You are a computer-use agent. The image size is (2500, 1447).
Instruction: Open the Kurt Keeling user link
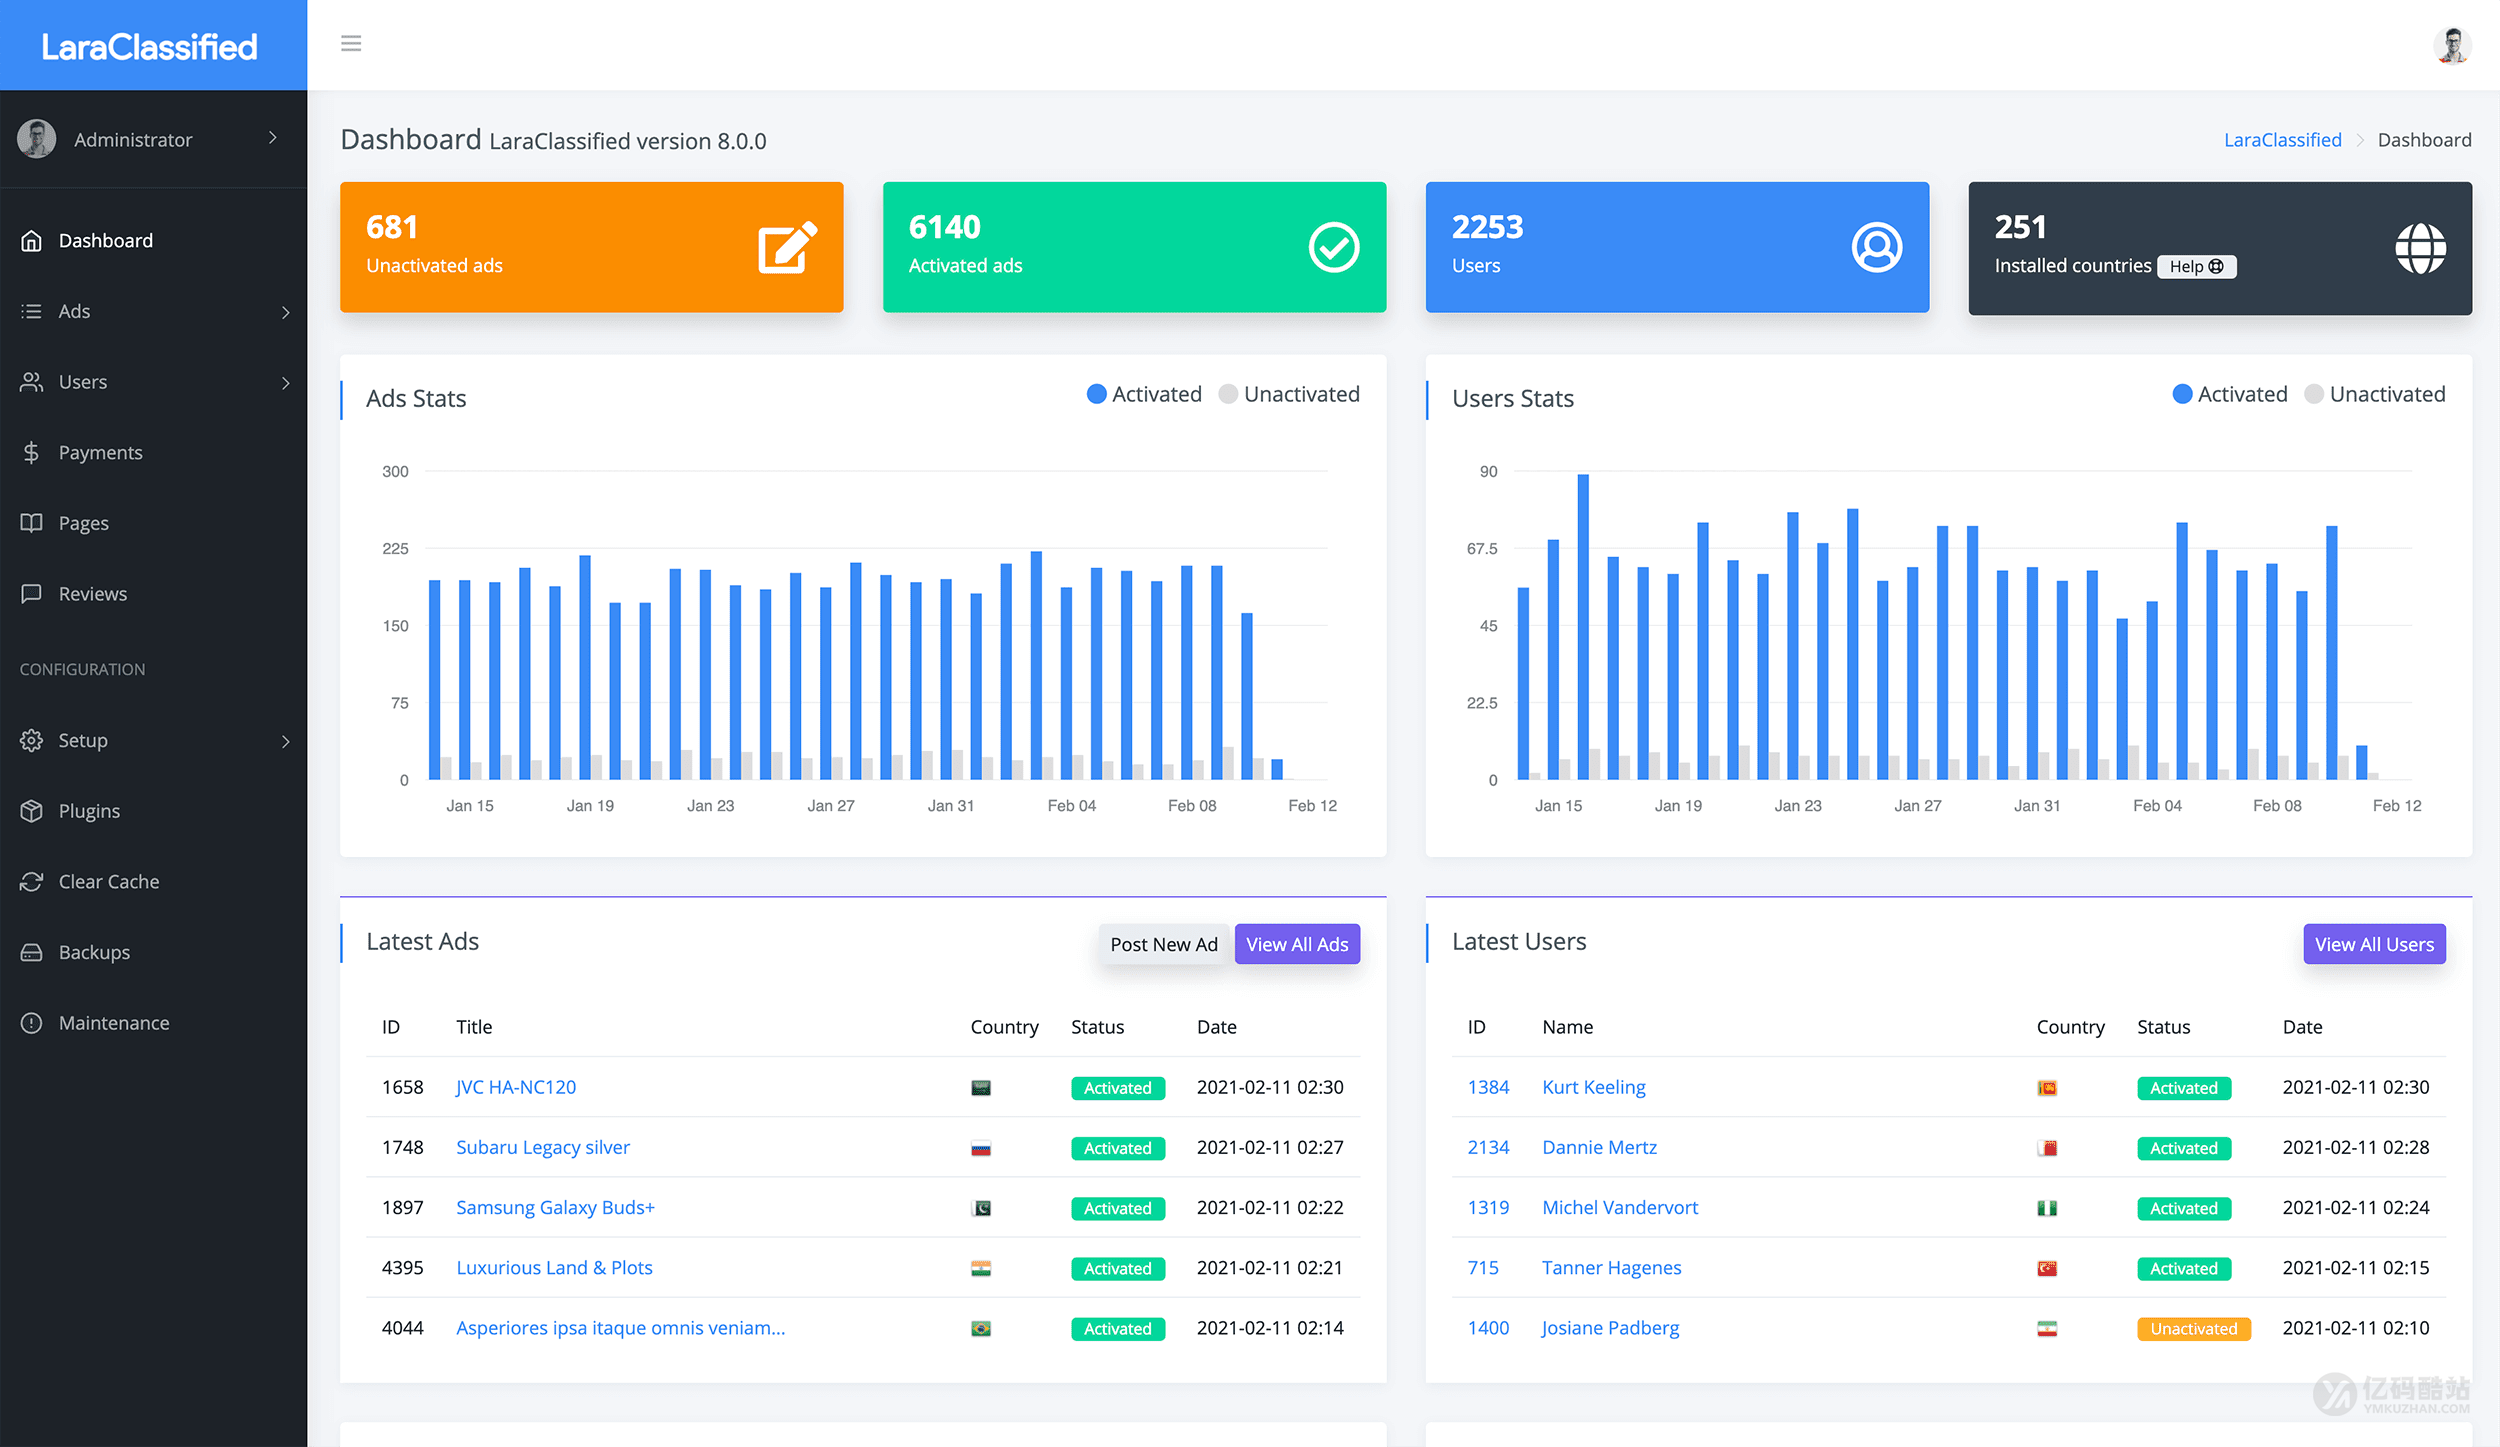coord(1593,1087)
